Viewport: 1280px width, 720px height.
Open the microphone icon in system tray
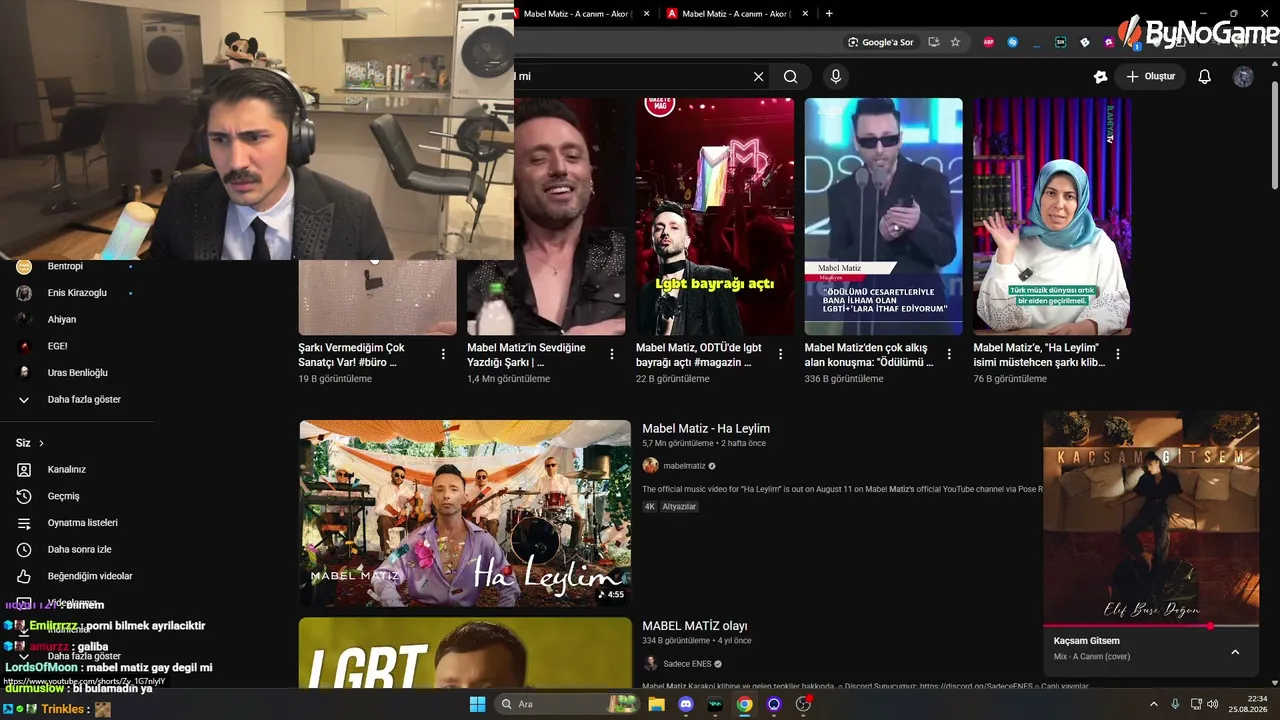[1175, 704]
